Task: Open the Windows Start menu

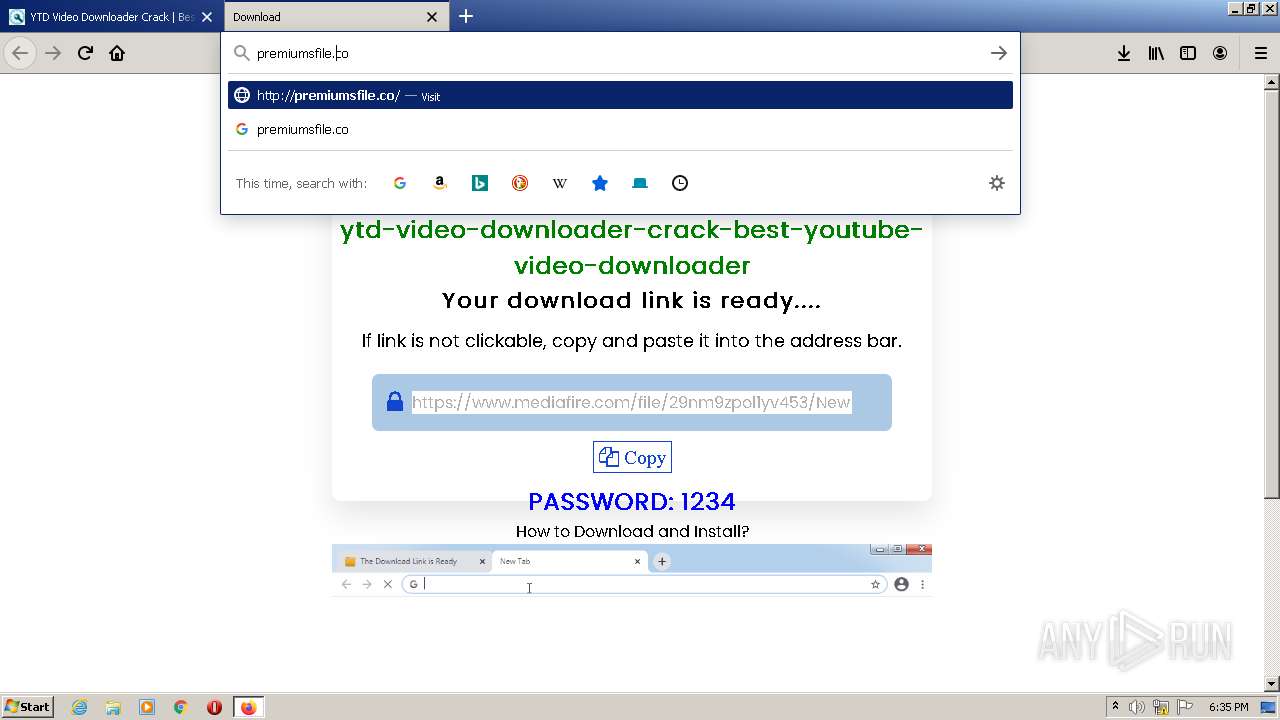Action: click(27, 706)
